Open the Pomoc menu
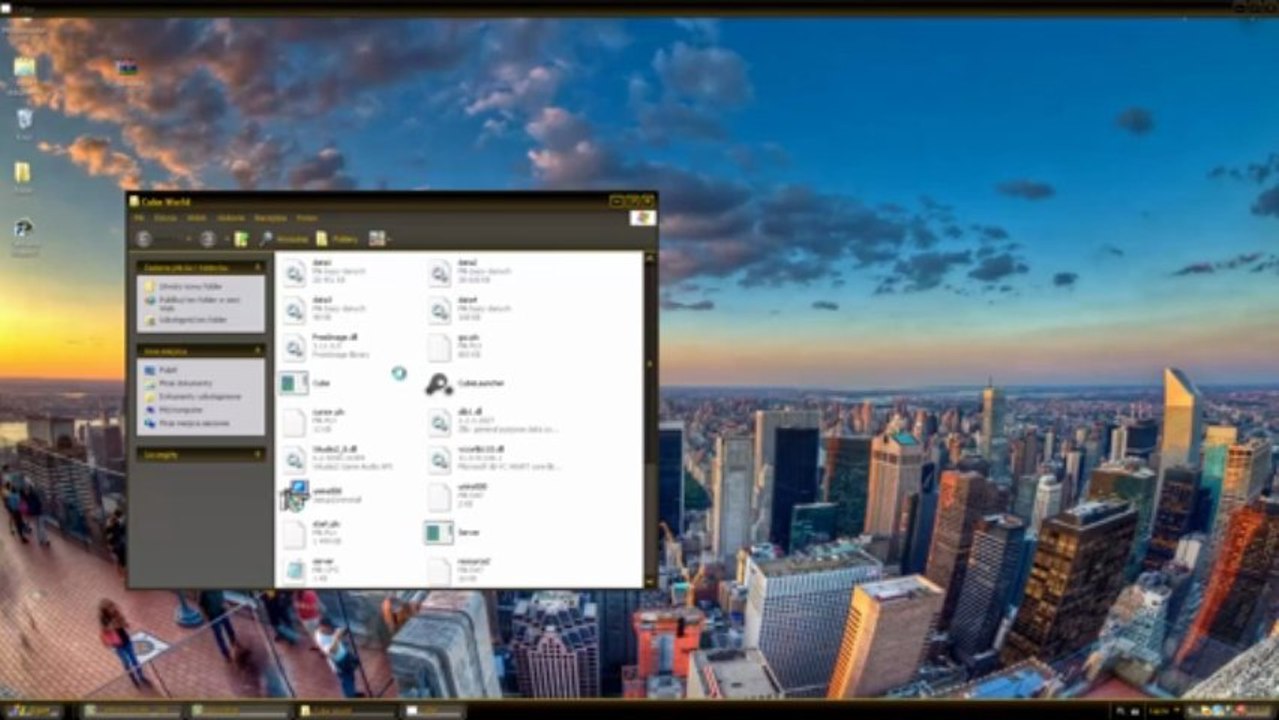Screen dimensions: 1279x720 (307, 217)
